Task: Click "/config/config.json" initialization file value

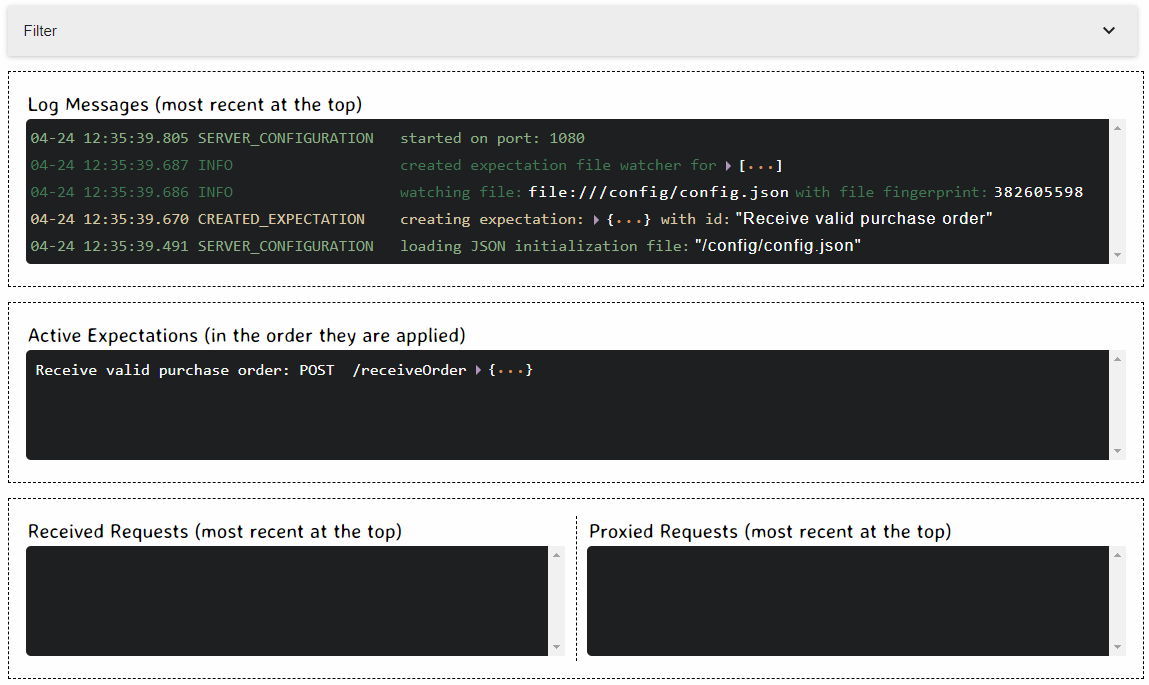Action: pos(777,246)
